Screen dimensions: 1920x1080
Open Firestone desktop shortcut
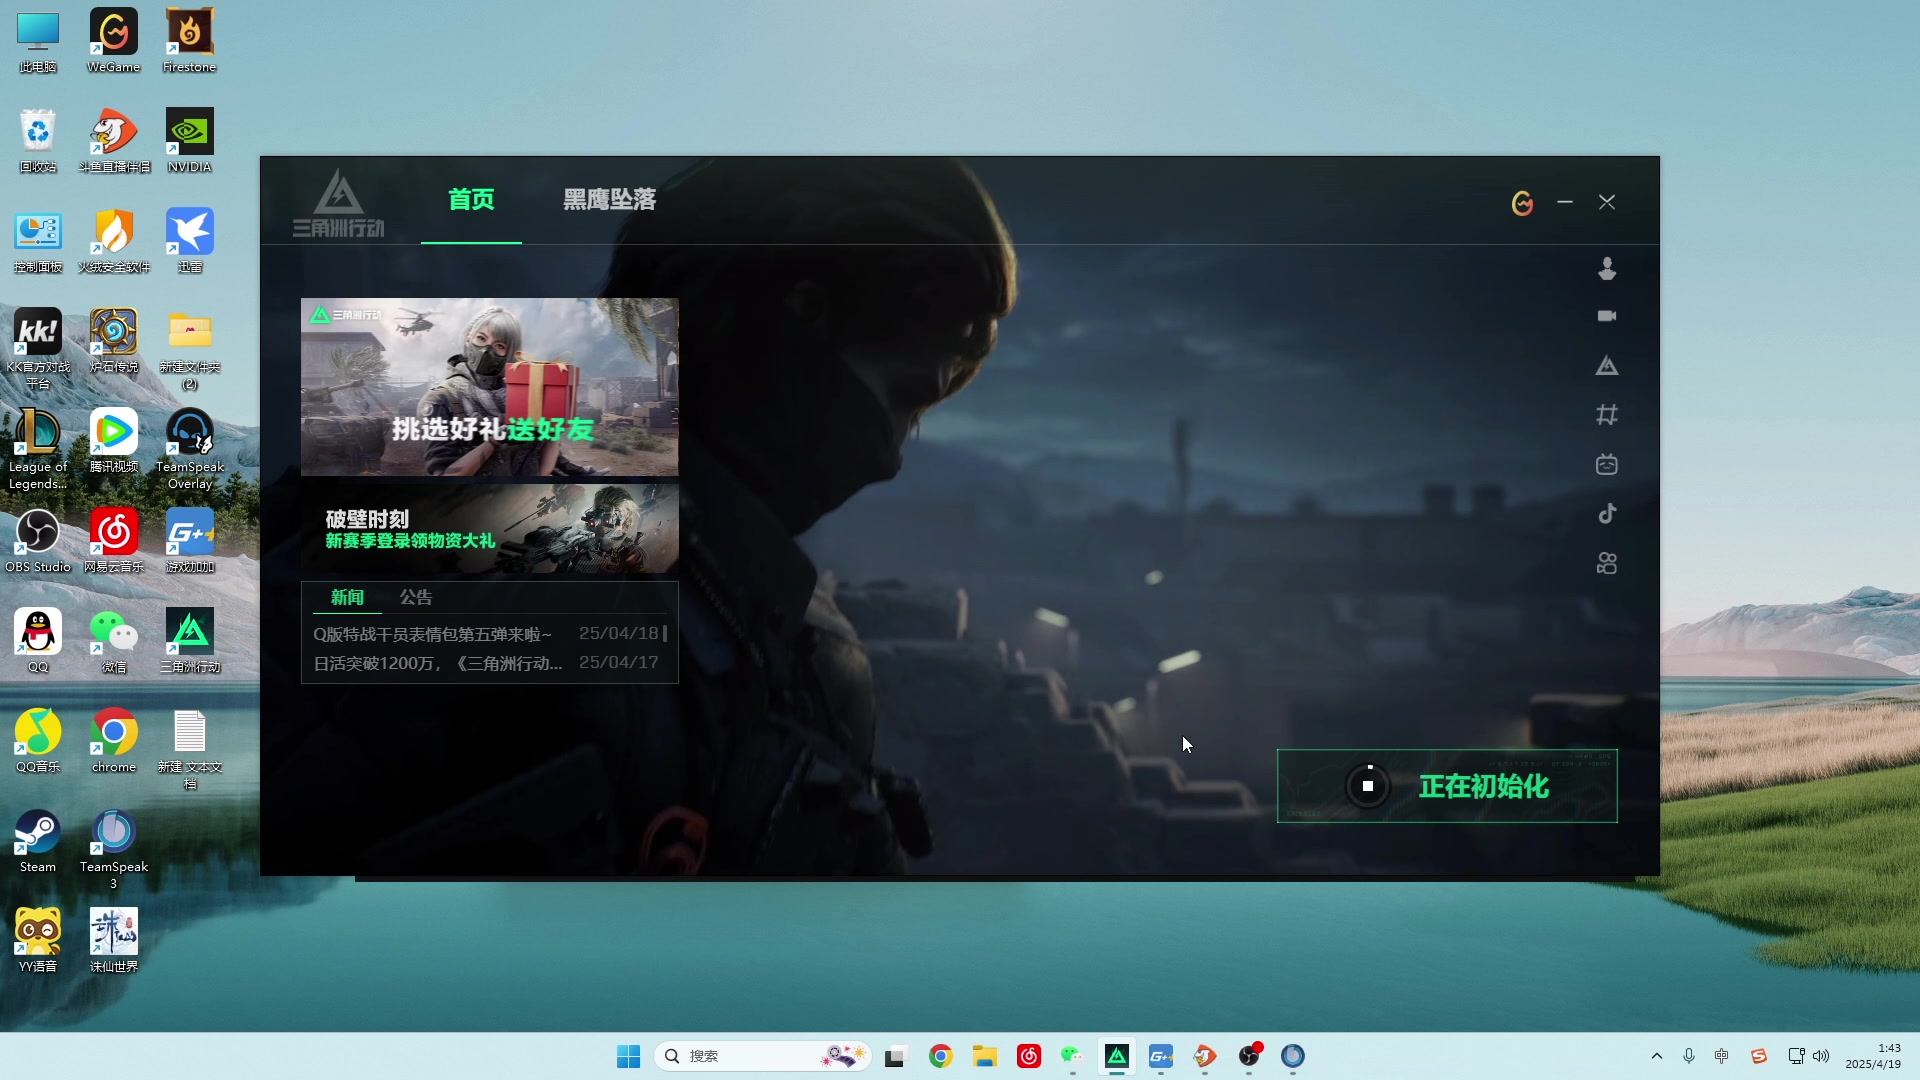coord(189,41)
